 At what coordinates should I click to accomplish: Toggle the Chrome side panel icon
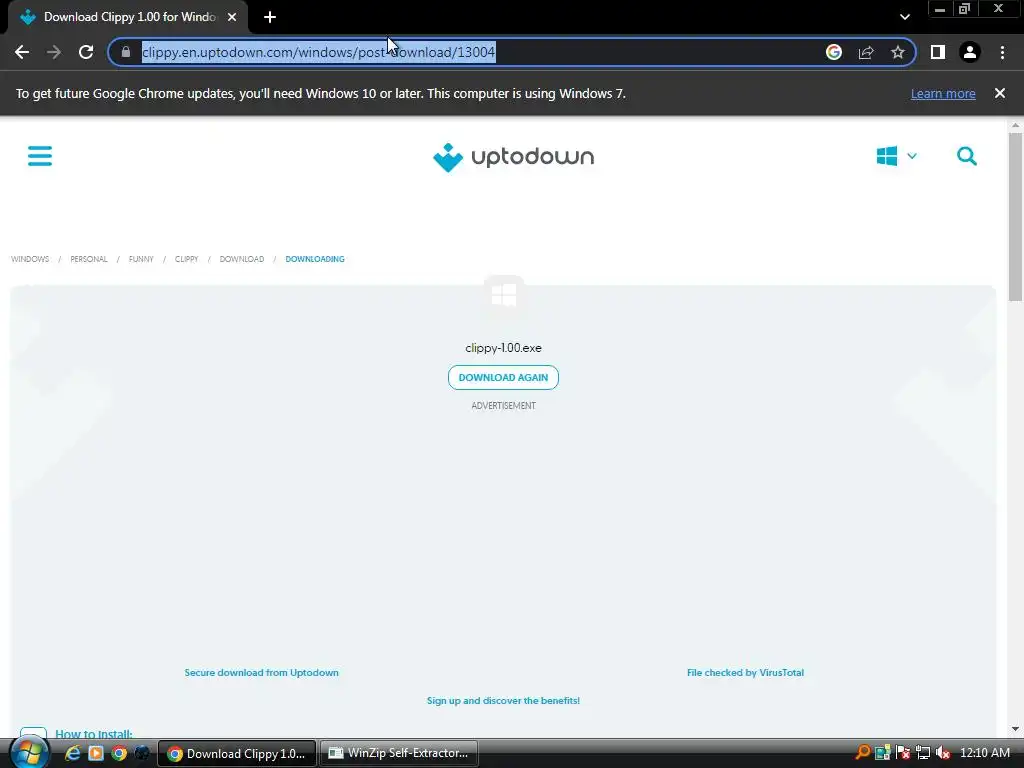click(x=938, y=52)
